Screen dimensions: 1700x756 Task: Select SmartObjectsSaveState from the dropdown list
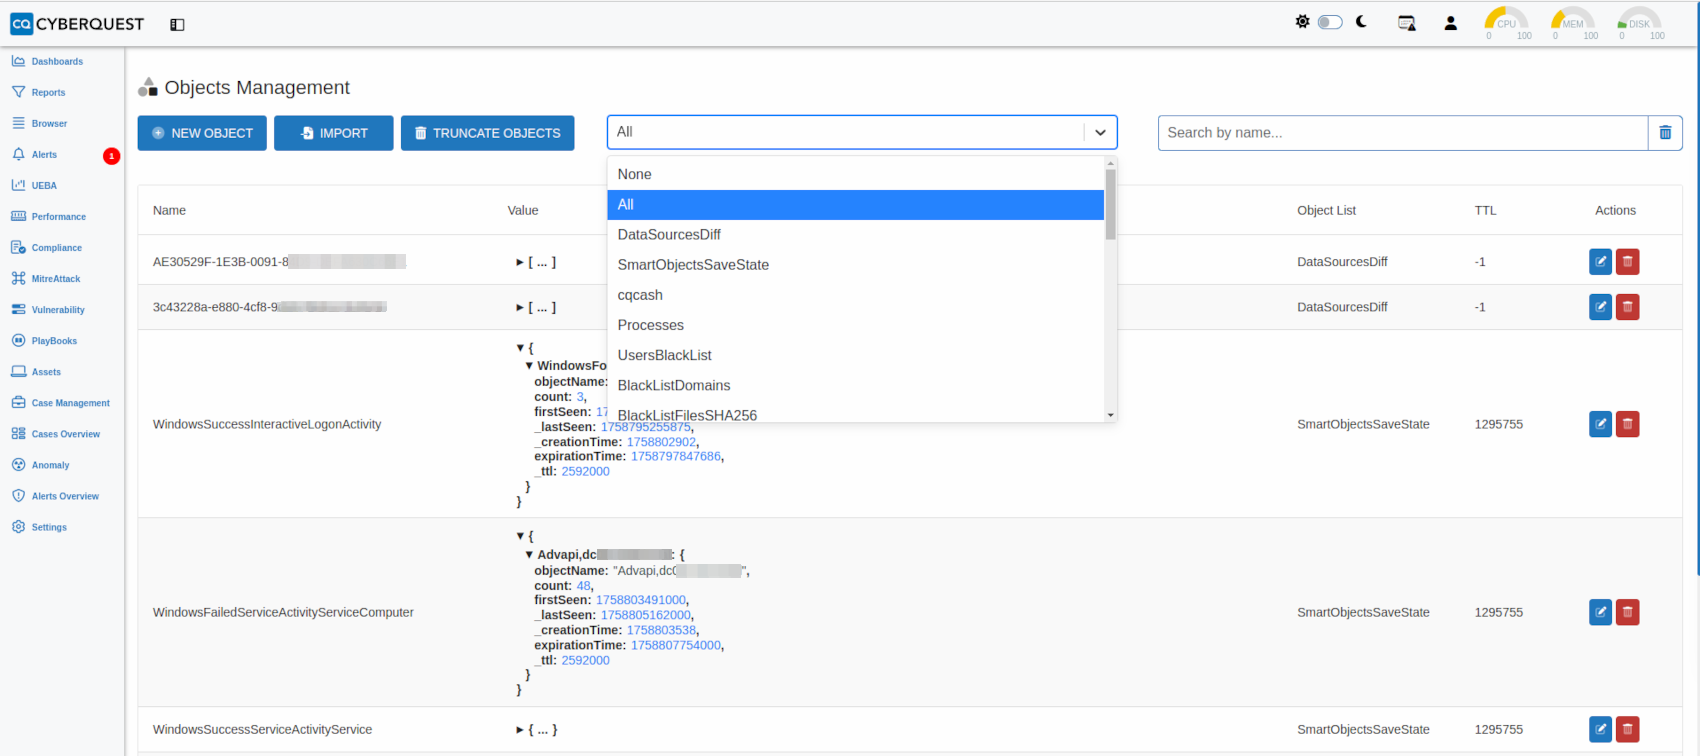click(x=693, y=265)
